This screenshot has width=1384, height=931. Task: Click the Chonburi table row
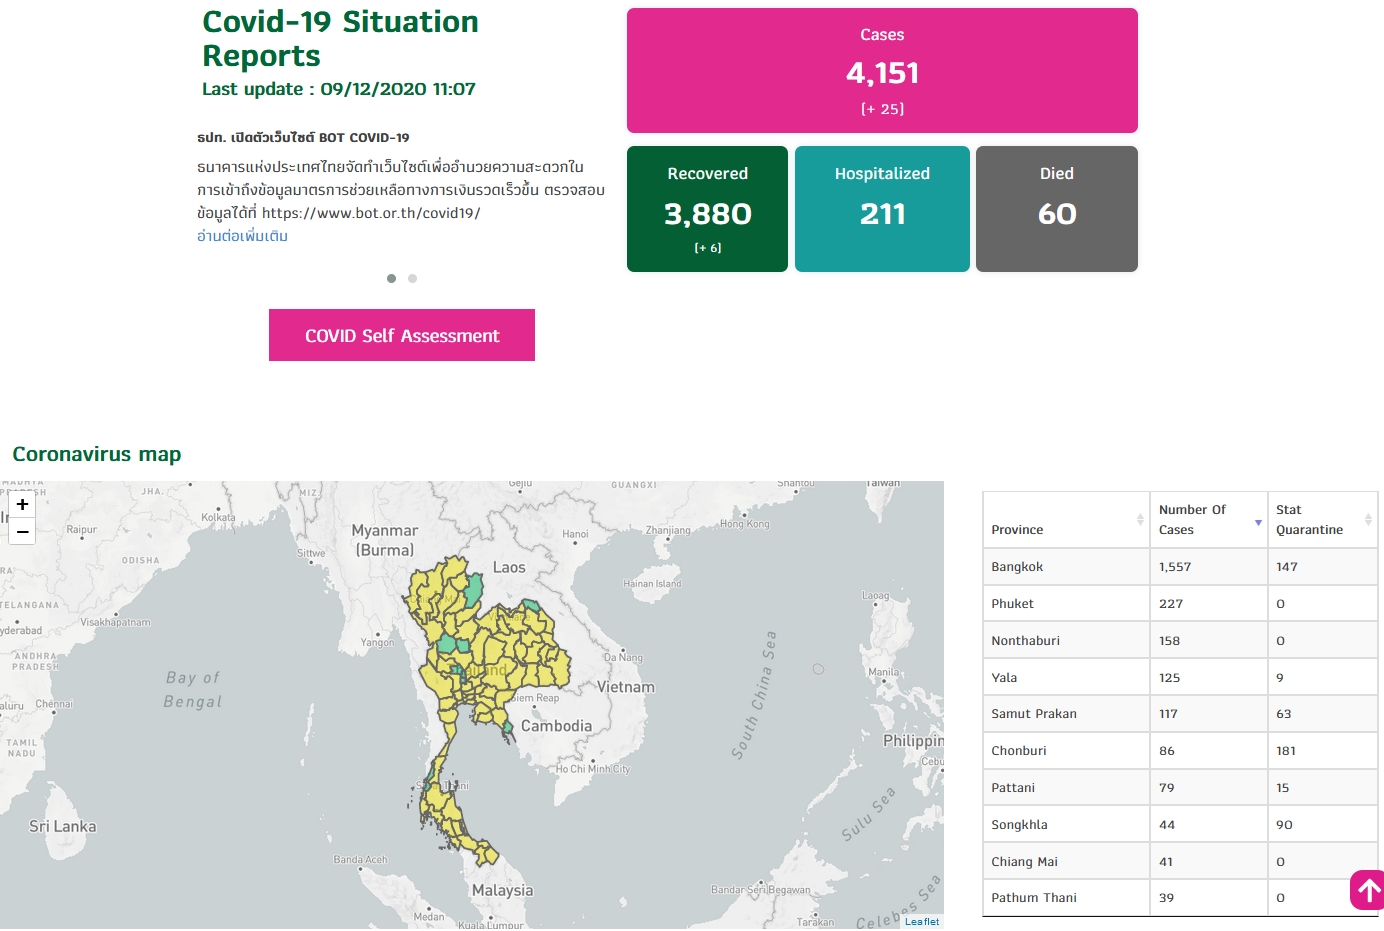tap(1180, 751)
